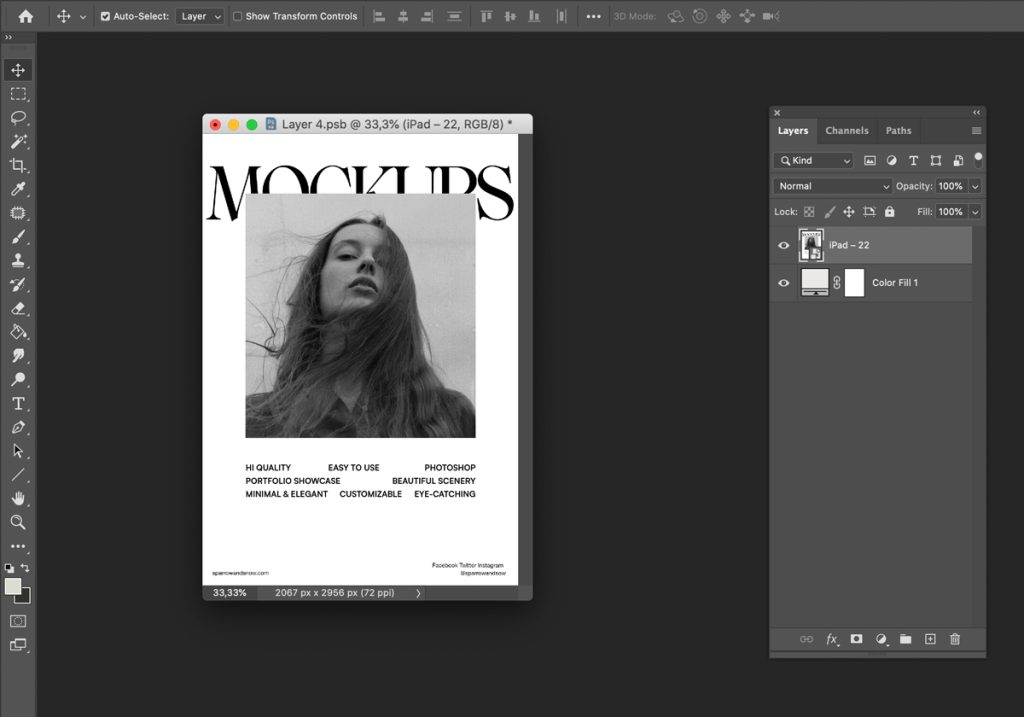The height and width of the screenshot is (717, 1024).
Task: Select the Line tool
Action: click(18, 475)
